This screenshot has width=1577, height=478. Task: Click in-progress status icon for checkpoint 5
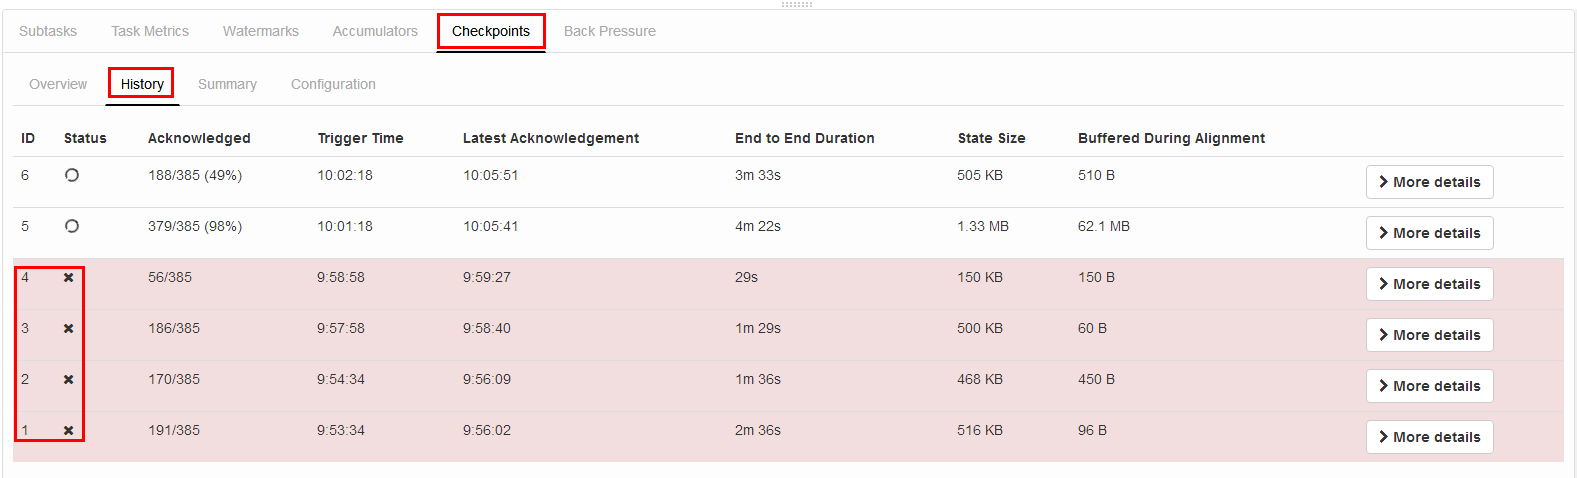point(72,226)
